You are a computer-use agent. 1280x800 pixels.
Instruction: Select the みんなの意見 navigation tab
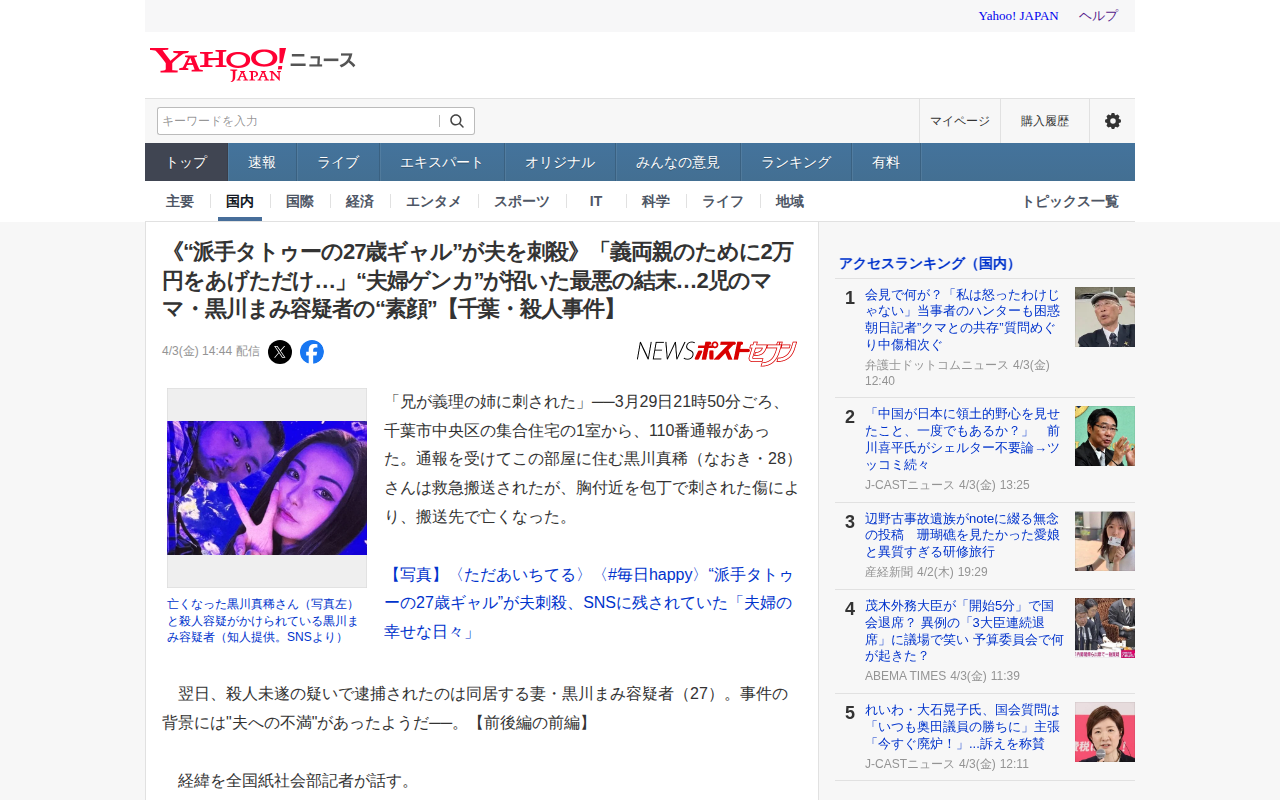(678, 162)
